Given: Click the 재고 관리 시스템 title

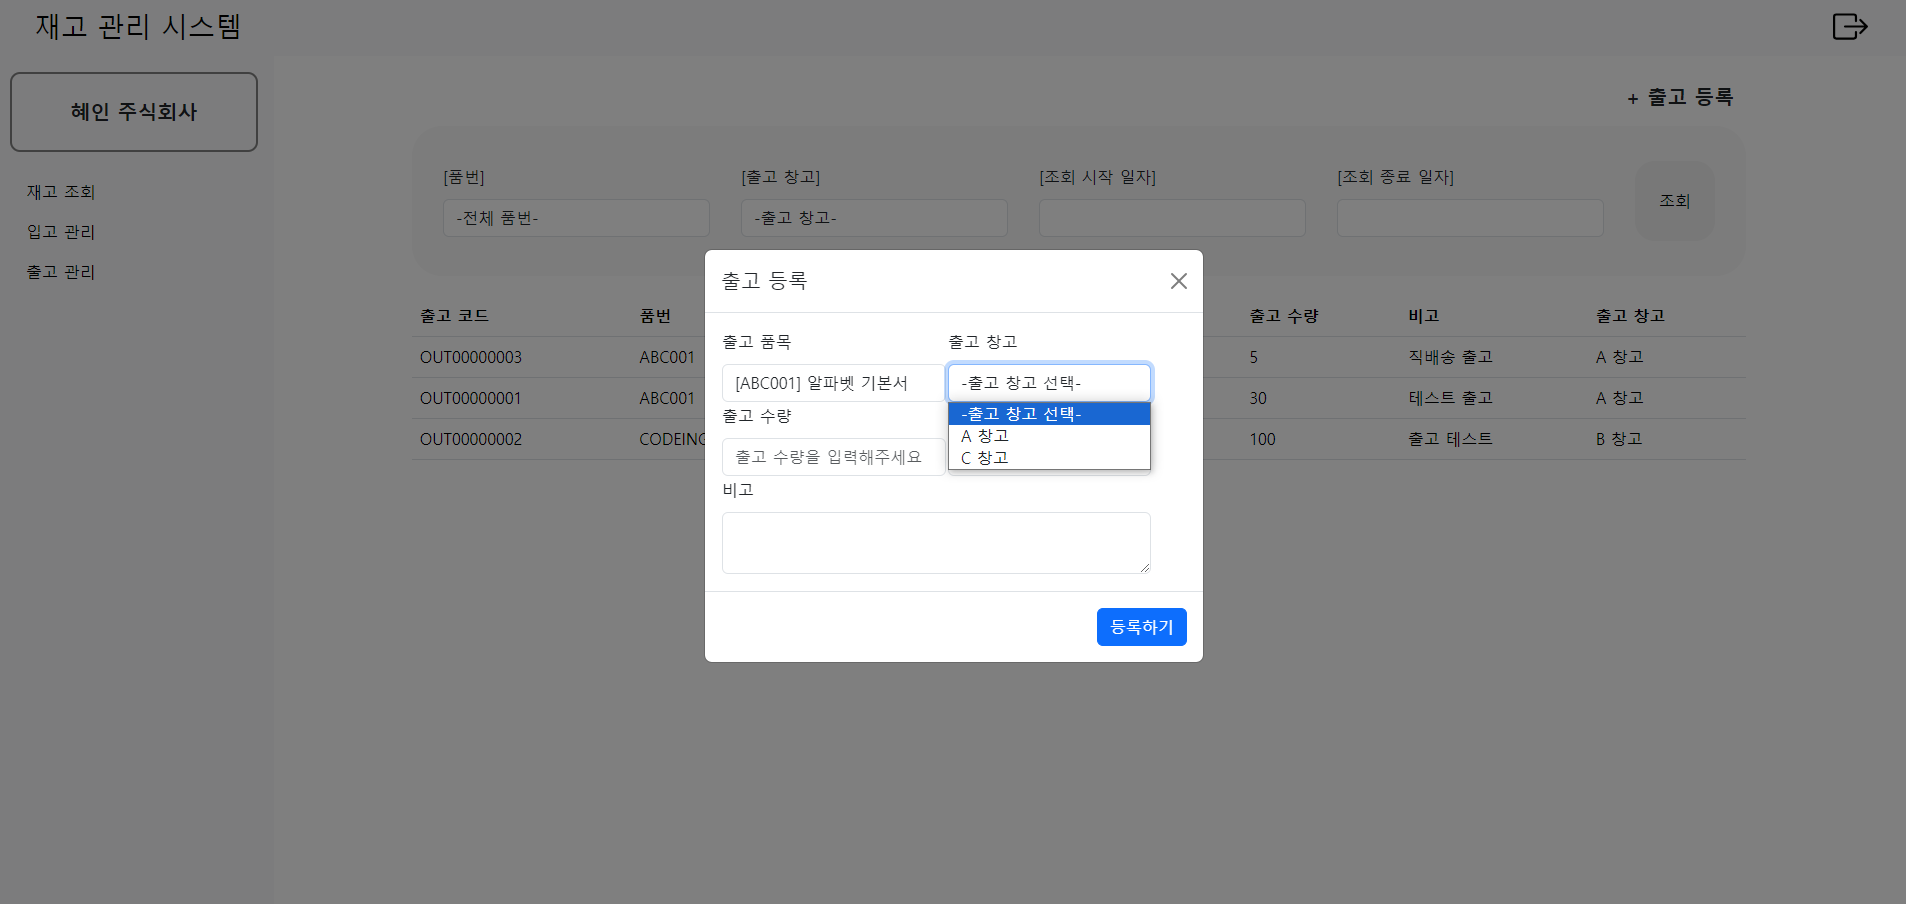Looking at the screenshot, I should click(x=138, y=26).
